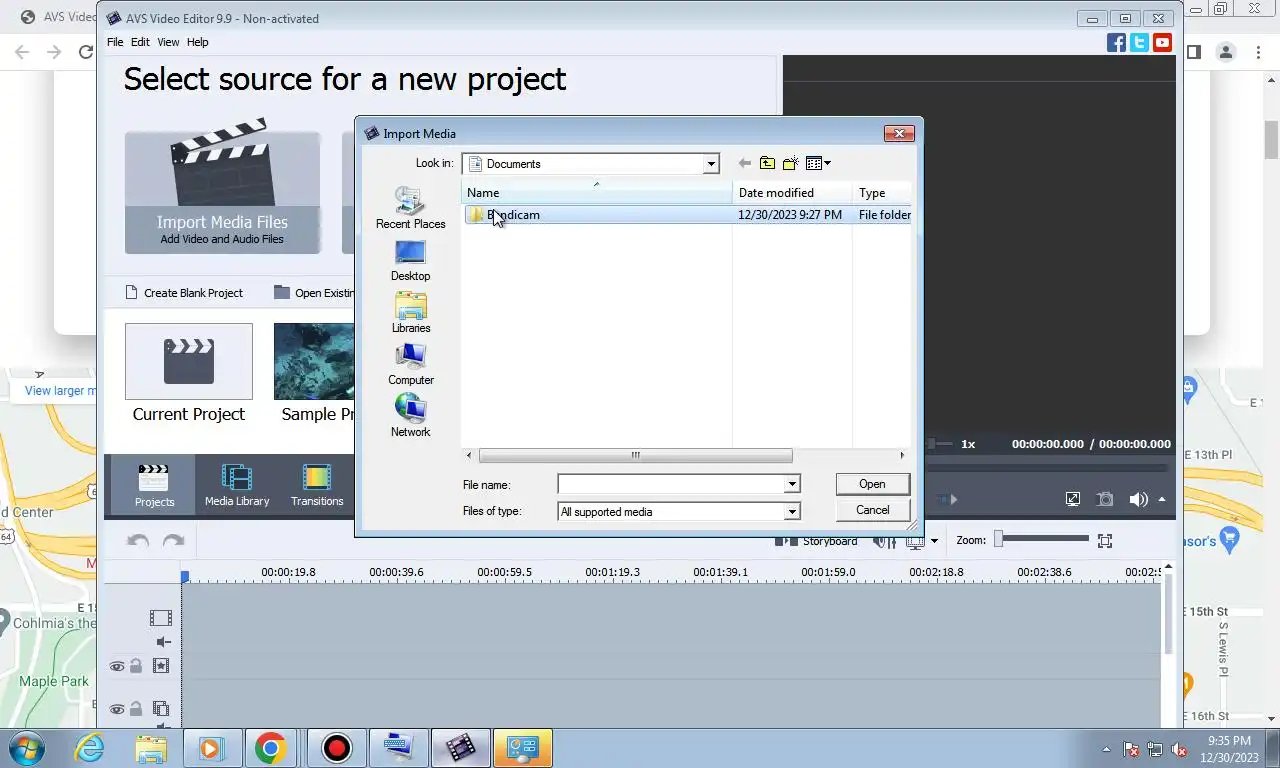Click the video effects track icon
Image resolution: width=1280 pixels, height=768 pixels.
click(160, 666)
